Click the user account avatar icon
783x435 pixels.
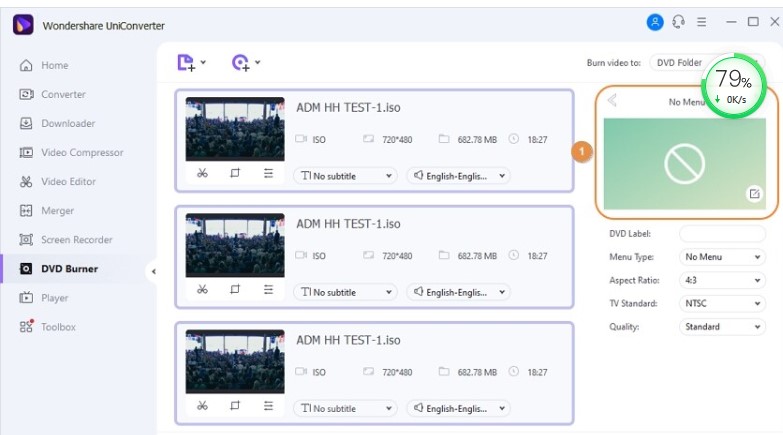coord(655,21)
